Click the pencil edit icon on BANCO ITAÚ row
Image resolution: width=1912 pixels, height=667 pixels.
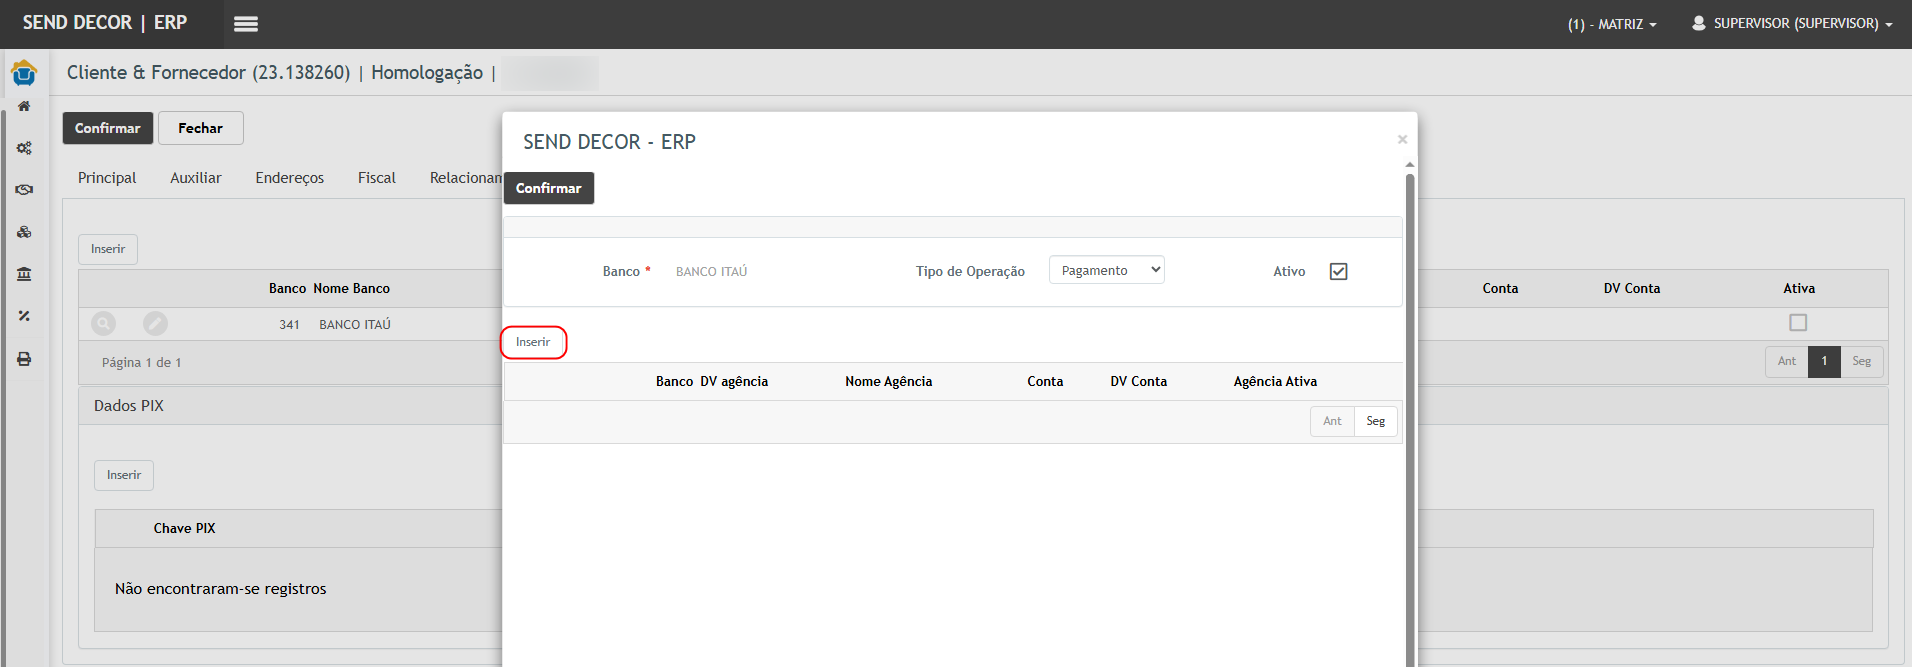[x=155, y=324]
